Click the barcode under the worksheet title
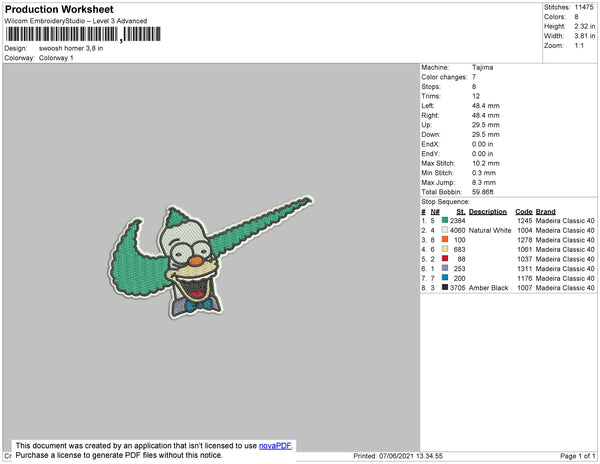600x464 pixels. click(x=83, y=34)
